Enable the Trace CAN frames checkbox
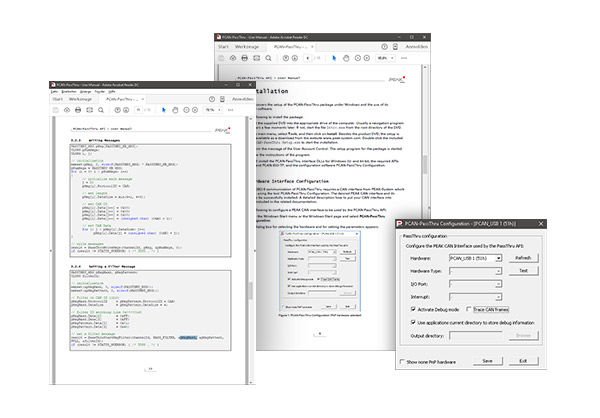The height and width of the screenshot is (418, 600). coord(469,309)
